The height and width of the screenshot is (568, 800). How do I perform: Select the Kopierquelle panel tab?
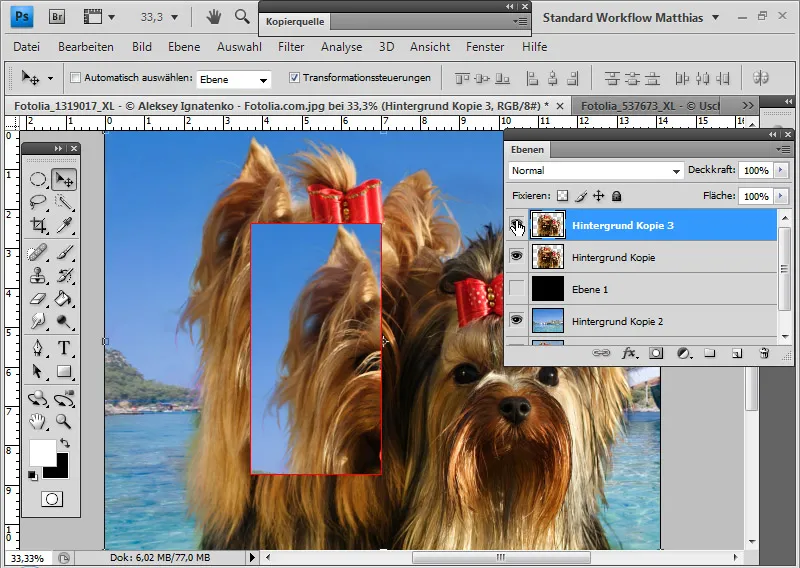coord(295,22)
